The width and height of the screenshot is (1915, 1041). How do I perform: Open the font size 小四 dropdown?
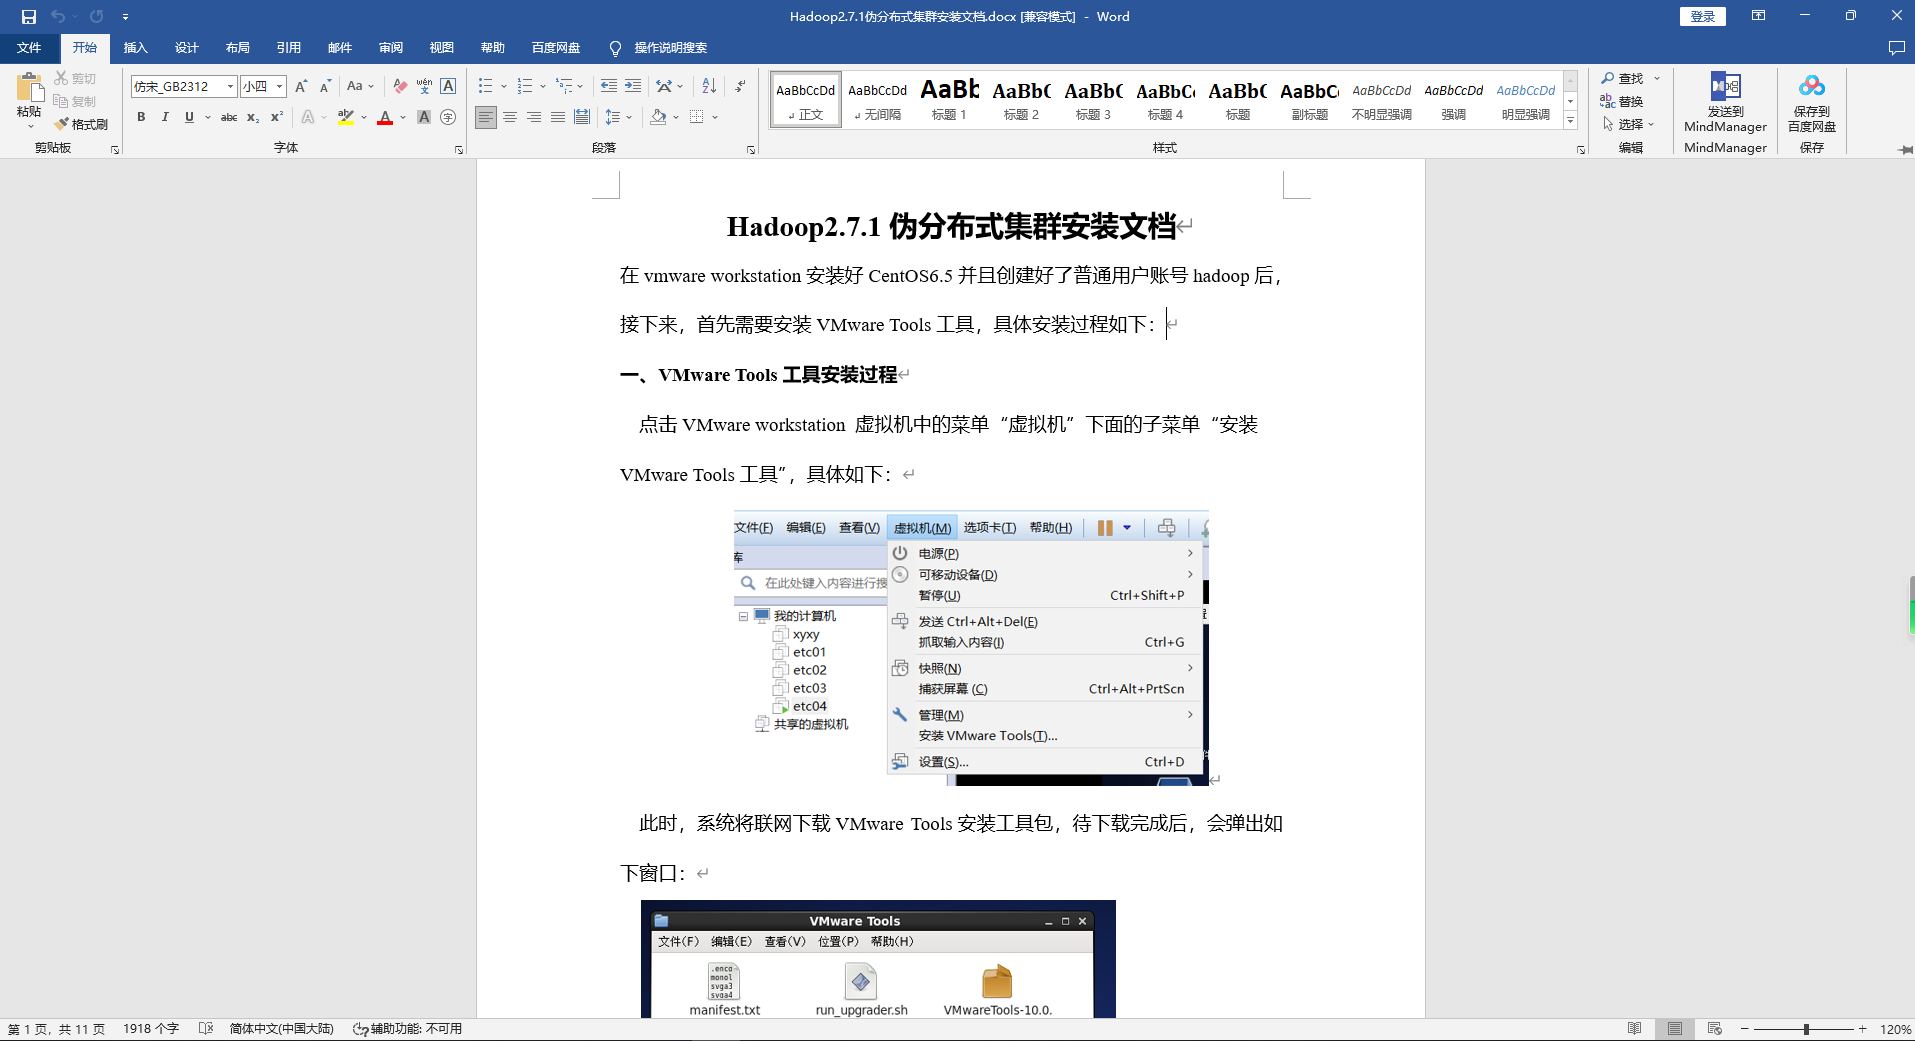pyautogui.click(x=280, y=86)
